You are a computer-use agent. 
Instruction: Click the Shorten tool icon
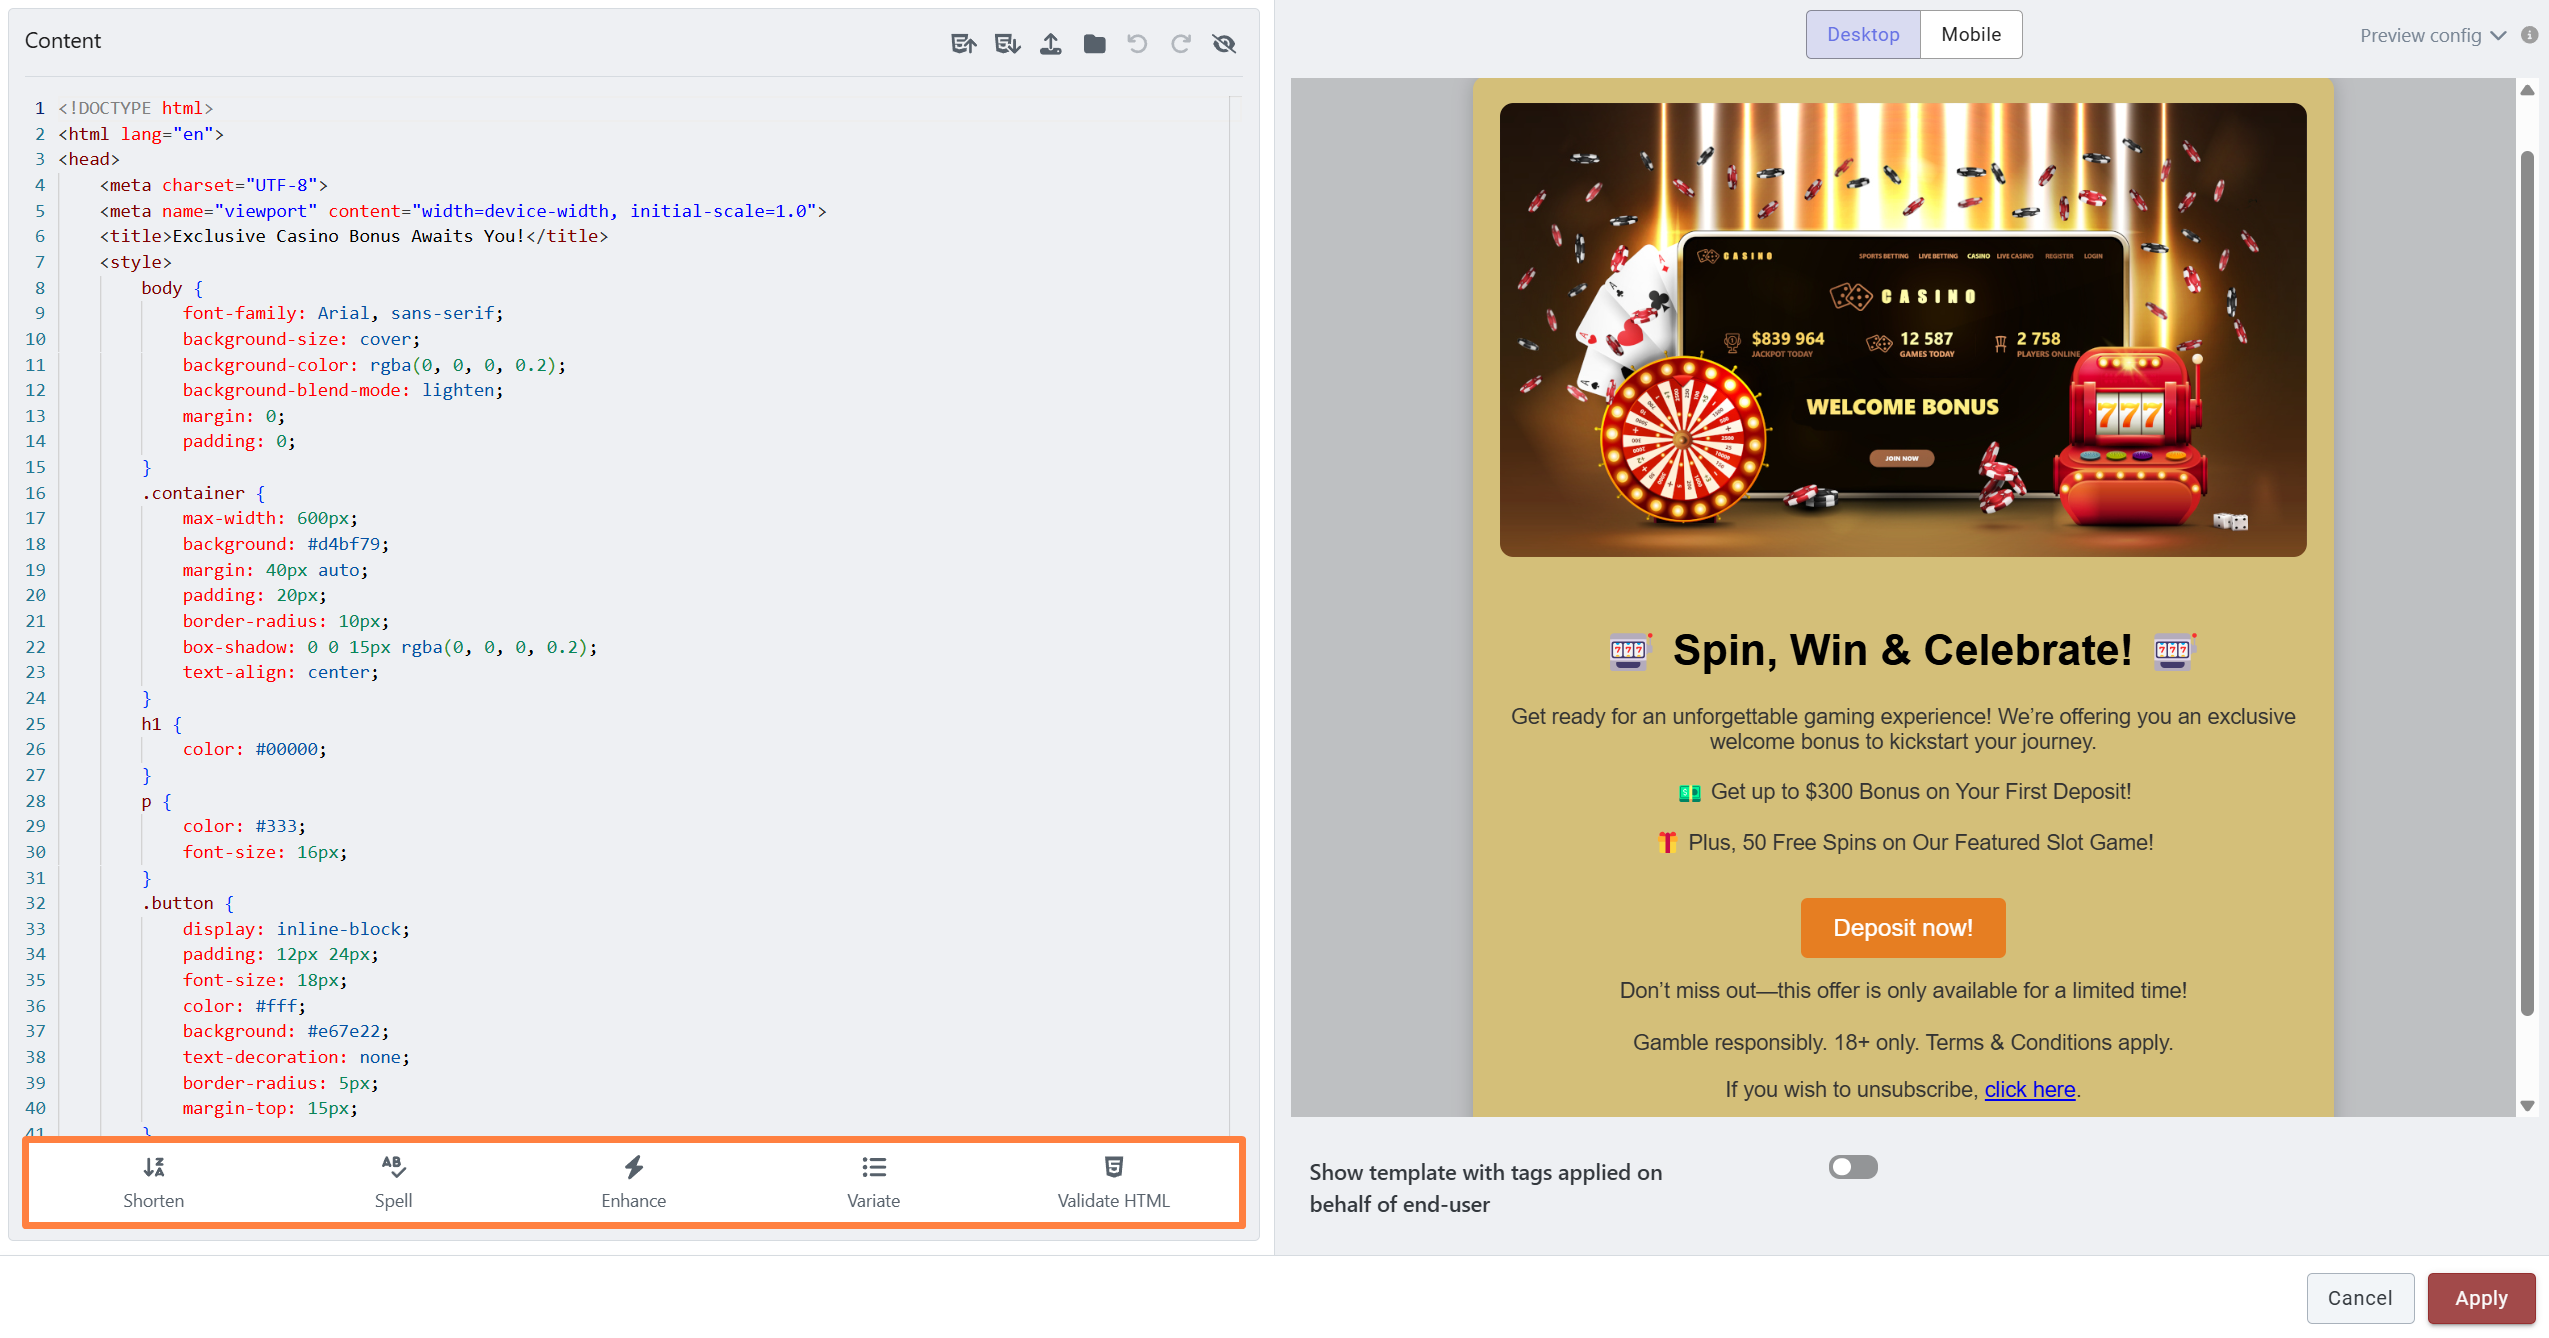pos(154,1167)
